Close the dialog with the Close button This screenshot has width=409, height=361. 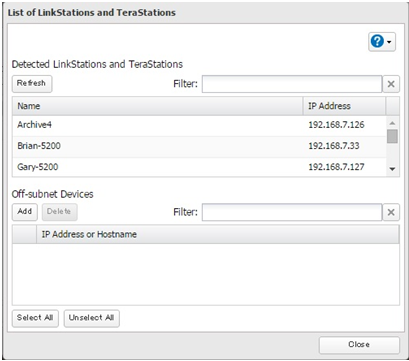[x=359, y=345]
